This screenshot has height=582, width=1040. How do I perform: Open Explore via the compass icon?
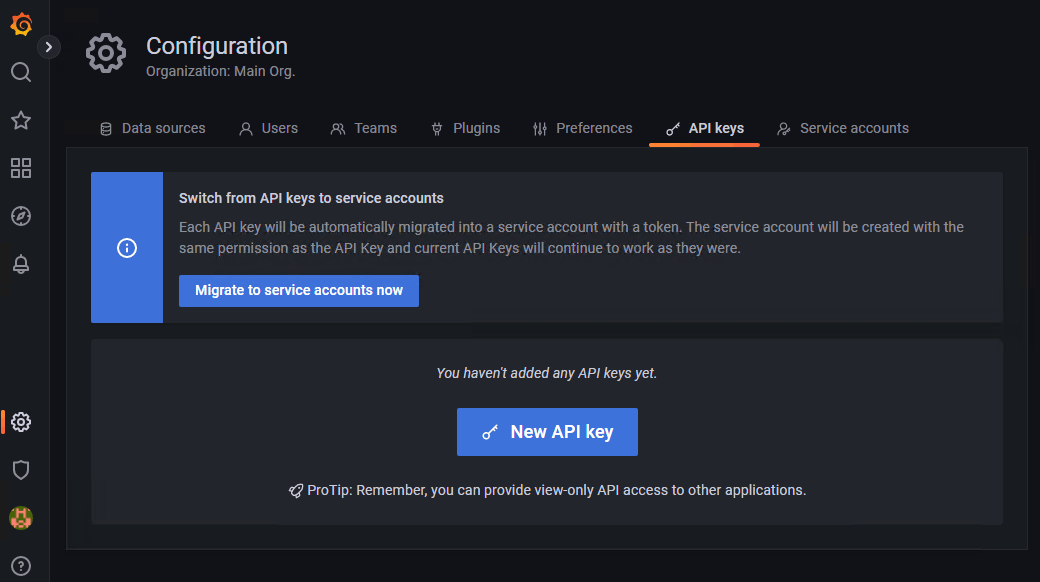pos(21,216)
